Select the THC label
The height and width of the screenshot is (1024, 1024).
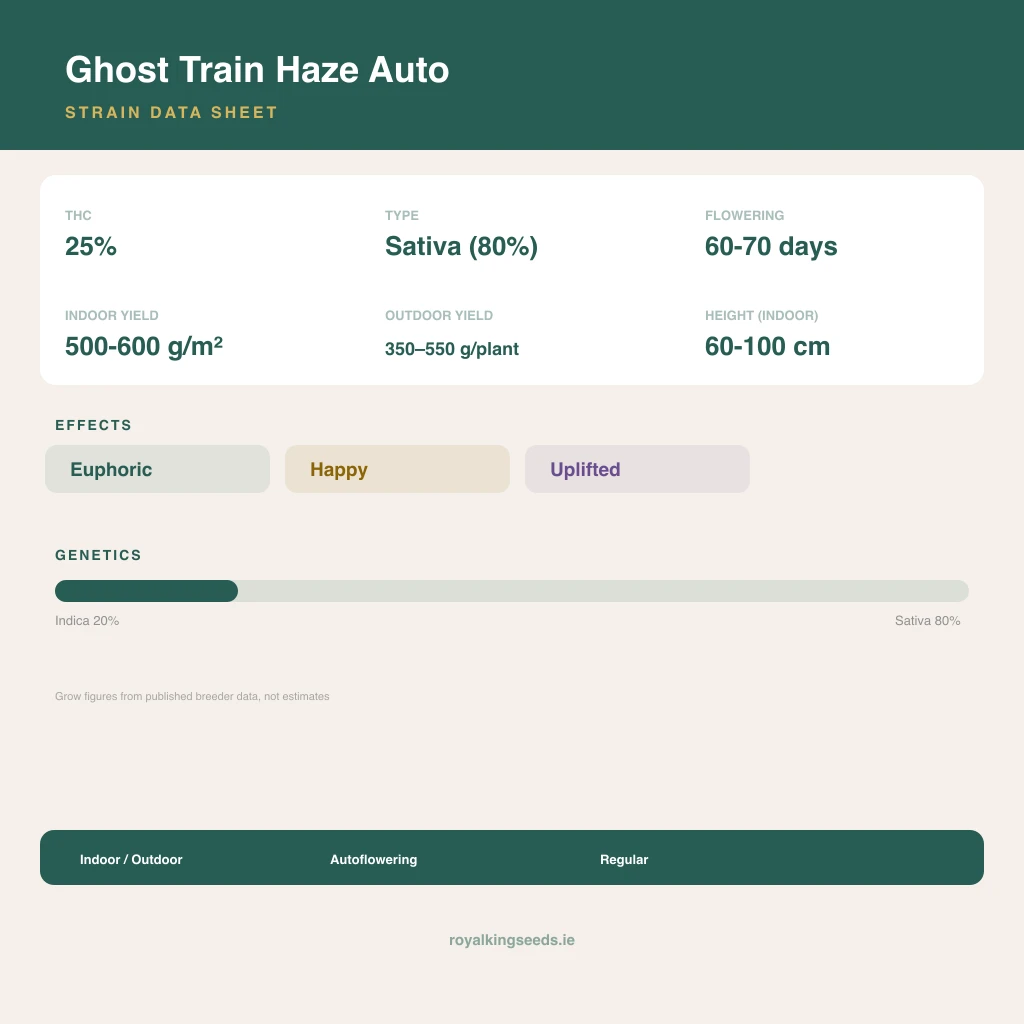pyautogui.click(x=78, y=216)
